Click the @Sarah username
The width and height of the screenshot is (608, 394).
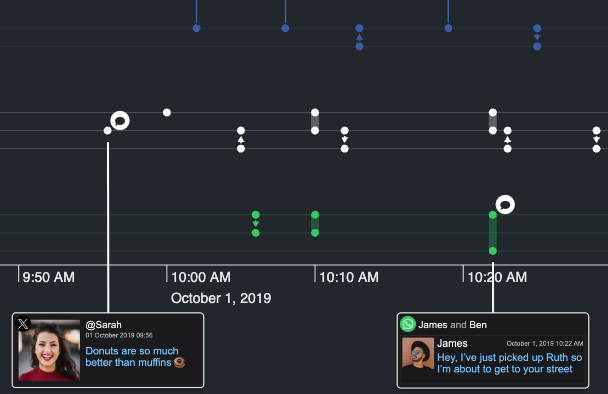(x=104, y=325)
